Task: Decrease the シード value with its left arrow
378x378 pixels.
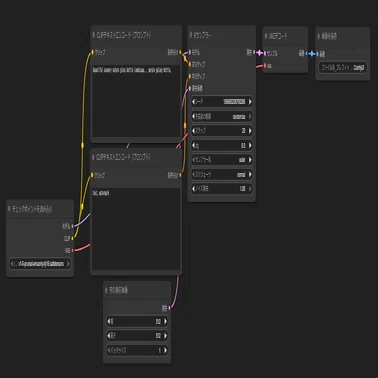Action: point(194,102)
